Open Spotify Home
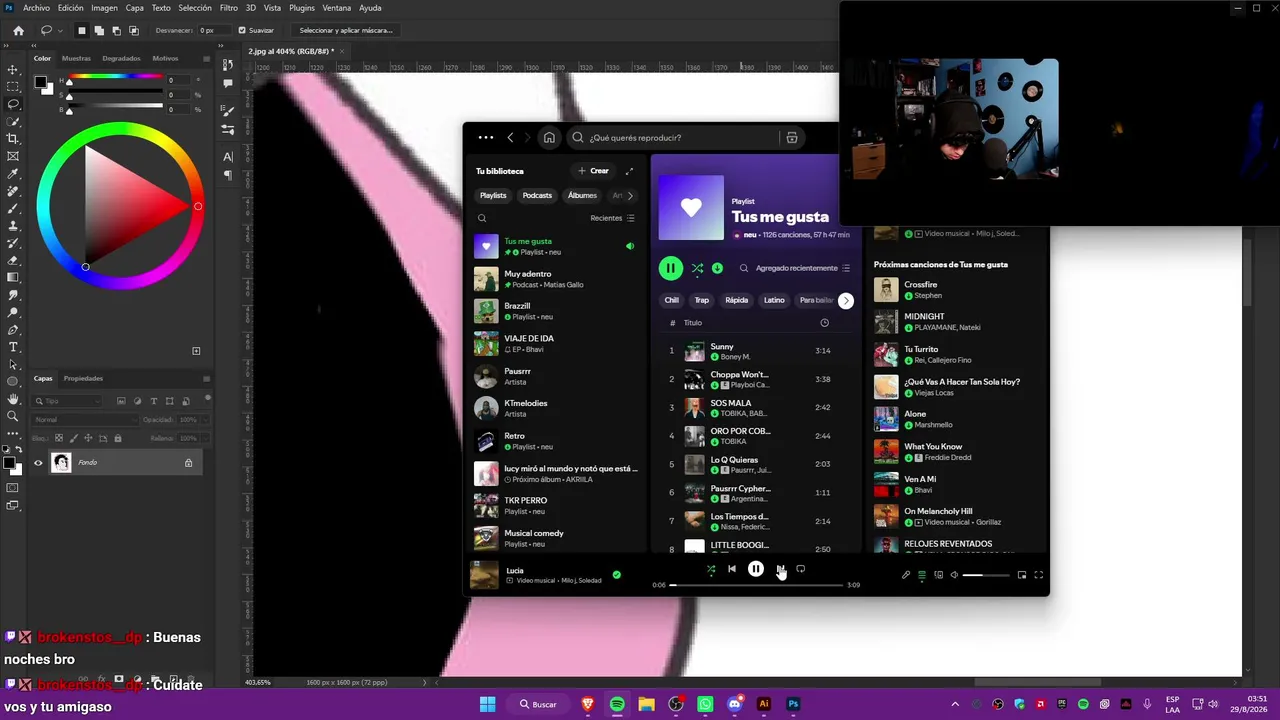Image resolution: width=1280 pixels, height=720 pixels. click(549, 138)
